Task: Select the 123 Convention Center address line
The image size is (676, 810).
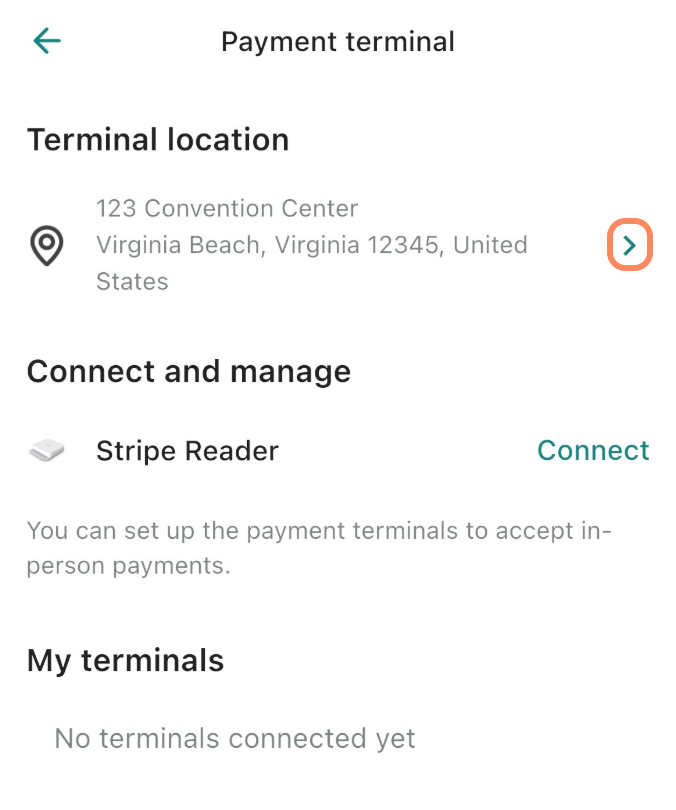Action: click(227, 209)
